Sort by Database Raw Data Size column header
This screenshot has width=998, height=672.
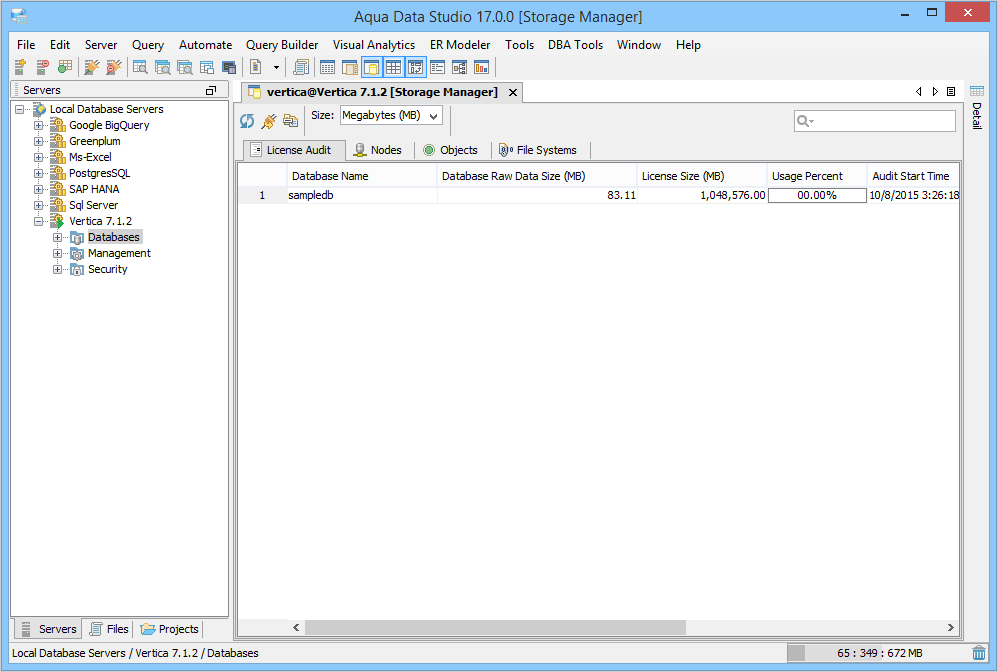(537, 176)
